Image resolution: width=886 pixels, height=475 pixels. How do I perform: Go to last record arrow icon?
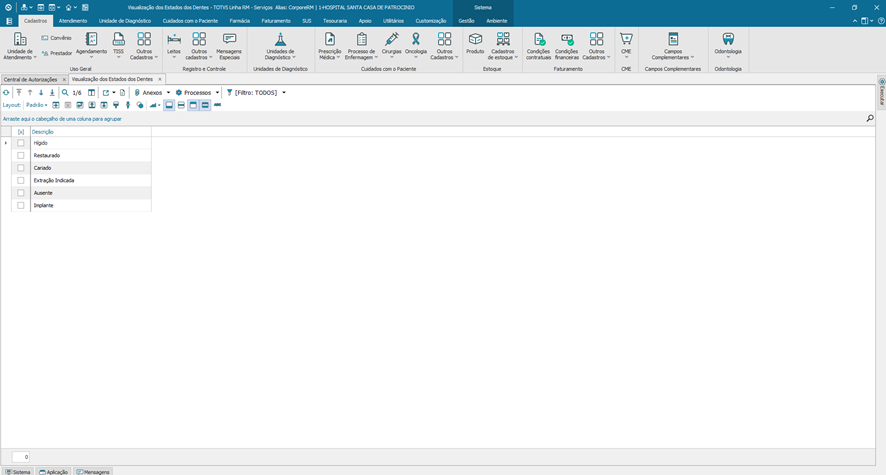click(x=52, y=93)
